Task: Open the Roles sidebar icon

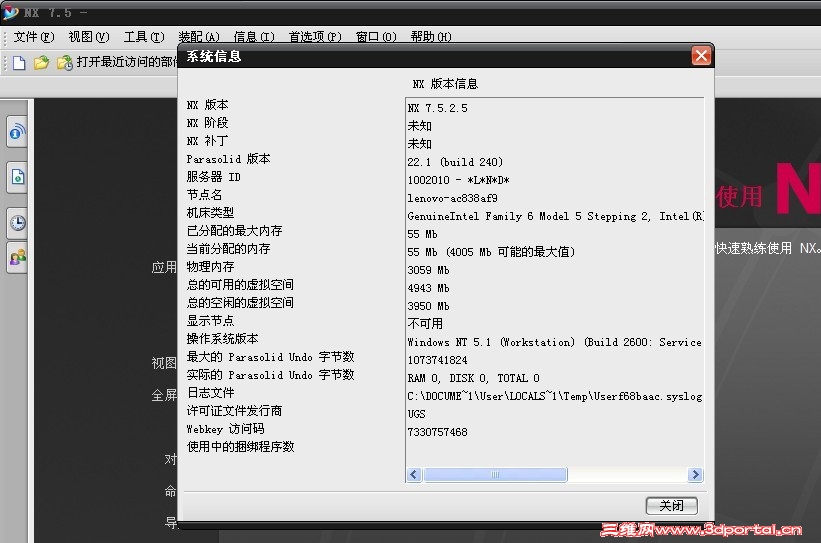Action: pyautogui.click(x=17, y=258)
